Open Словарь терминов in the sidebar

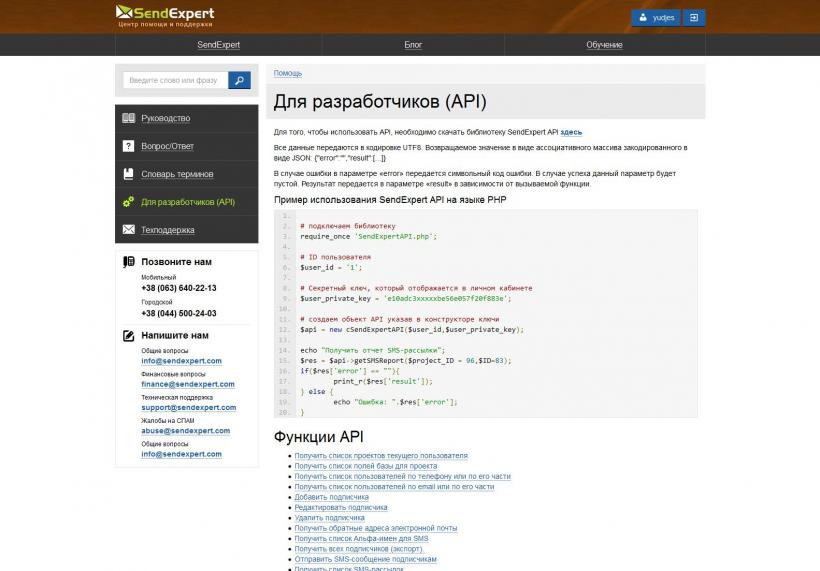(177, 174)
